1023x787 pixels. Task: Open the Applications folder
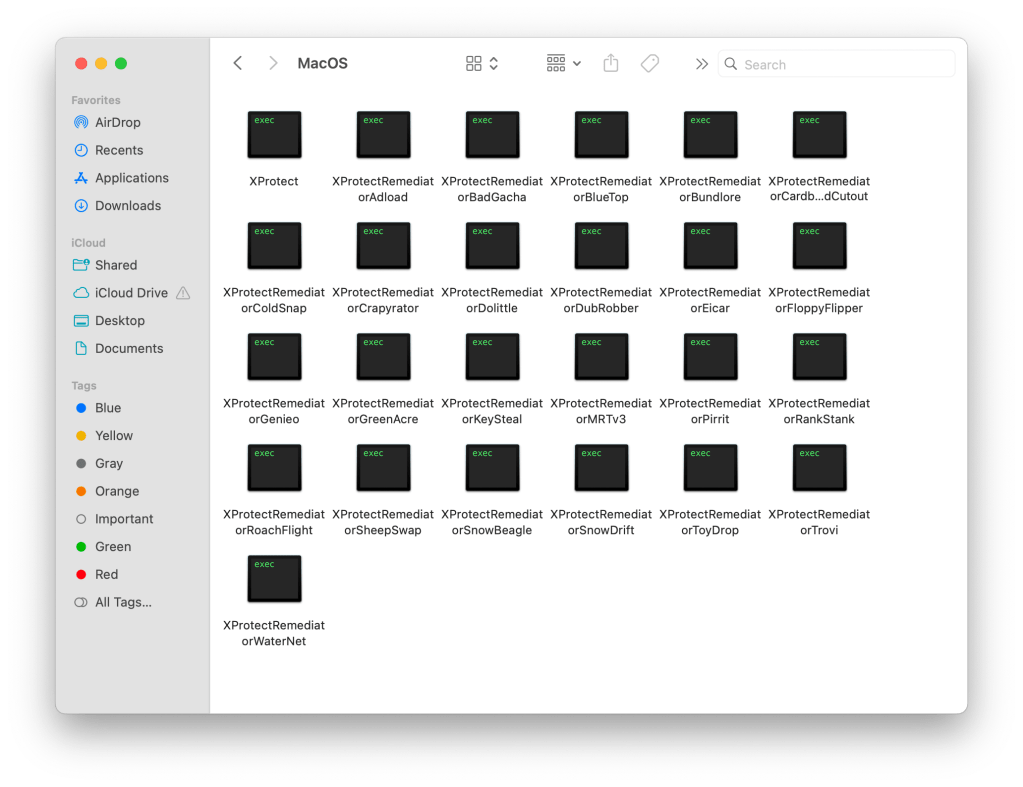point(131,177)
